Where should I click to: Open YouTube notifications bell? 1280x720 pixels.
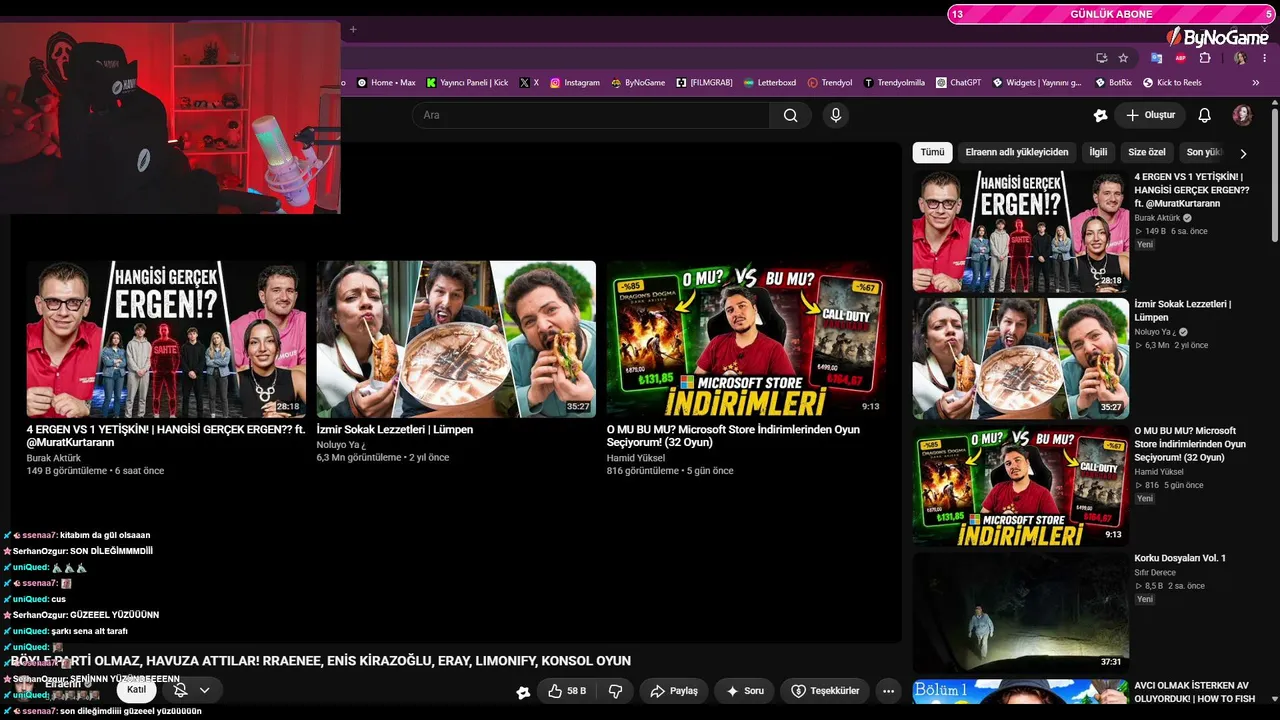pos(1205,115)
